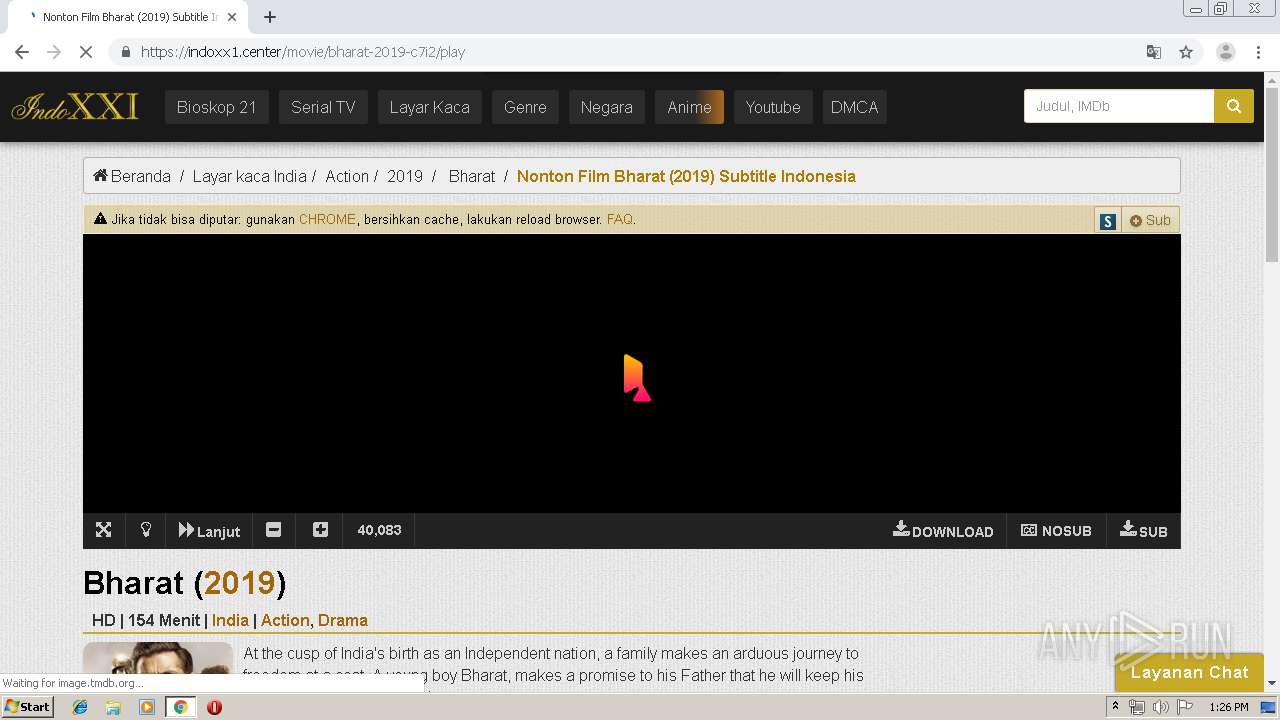The width and height of the screenshot is (1280, 720).
Task: Click the red stop-sign taskbar icon
Action: [x=214, y=707]
